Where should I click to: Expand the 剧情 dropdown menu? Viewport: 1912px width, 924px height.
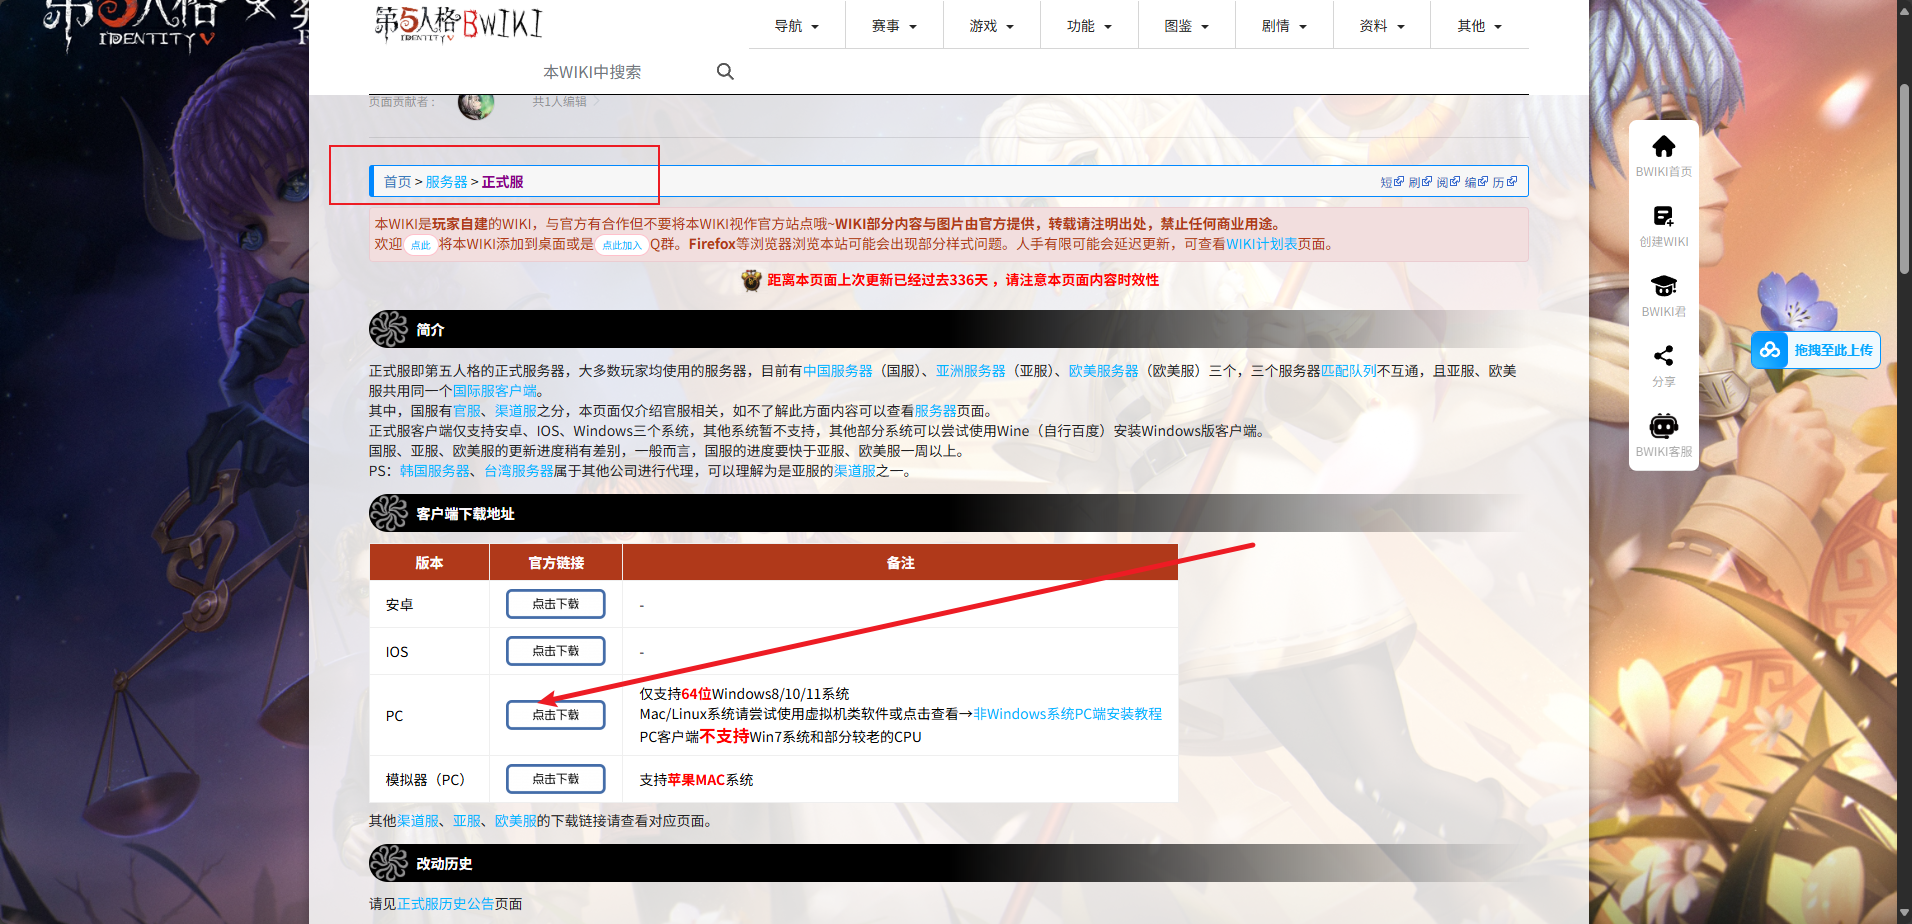coord(1284,26)
